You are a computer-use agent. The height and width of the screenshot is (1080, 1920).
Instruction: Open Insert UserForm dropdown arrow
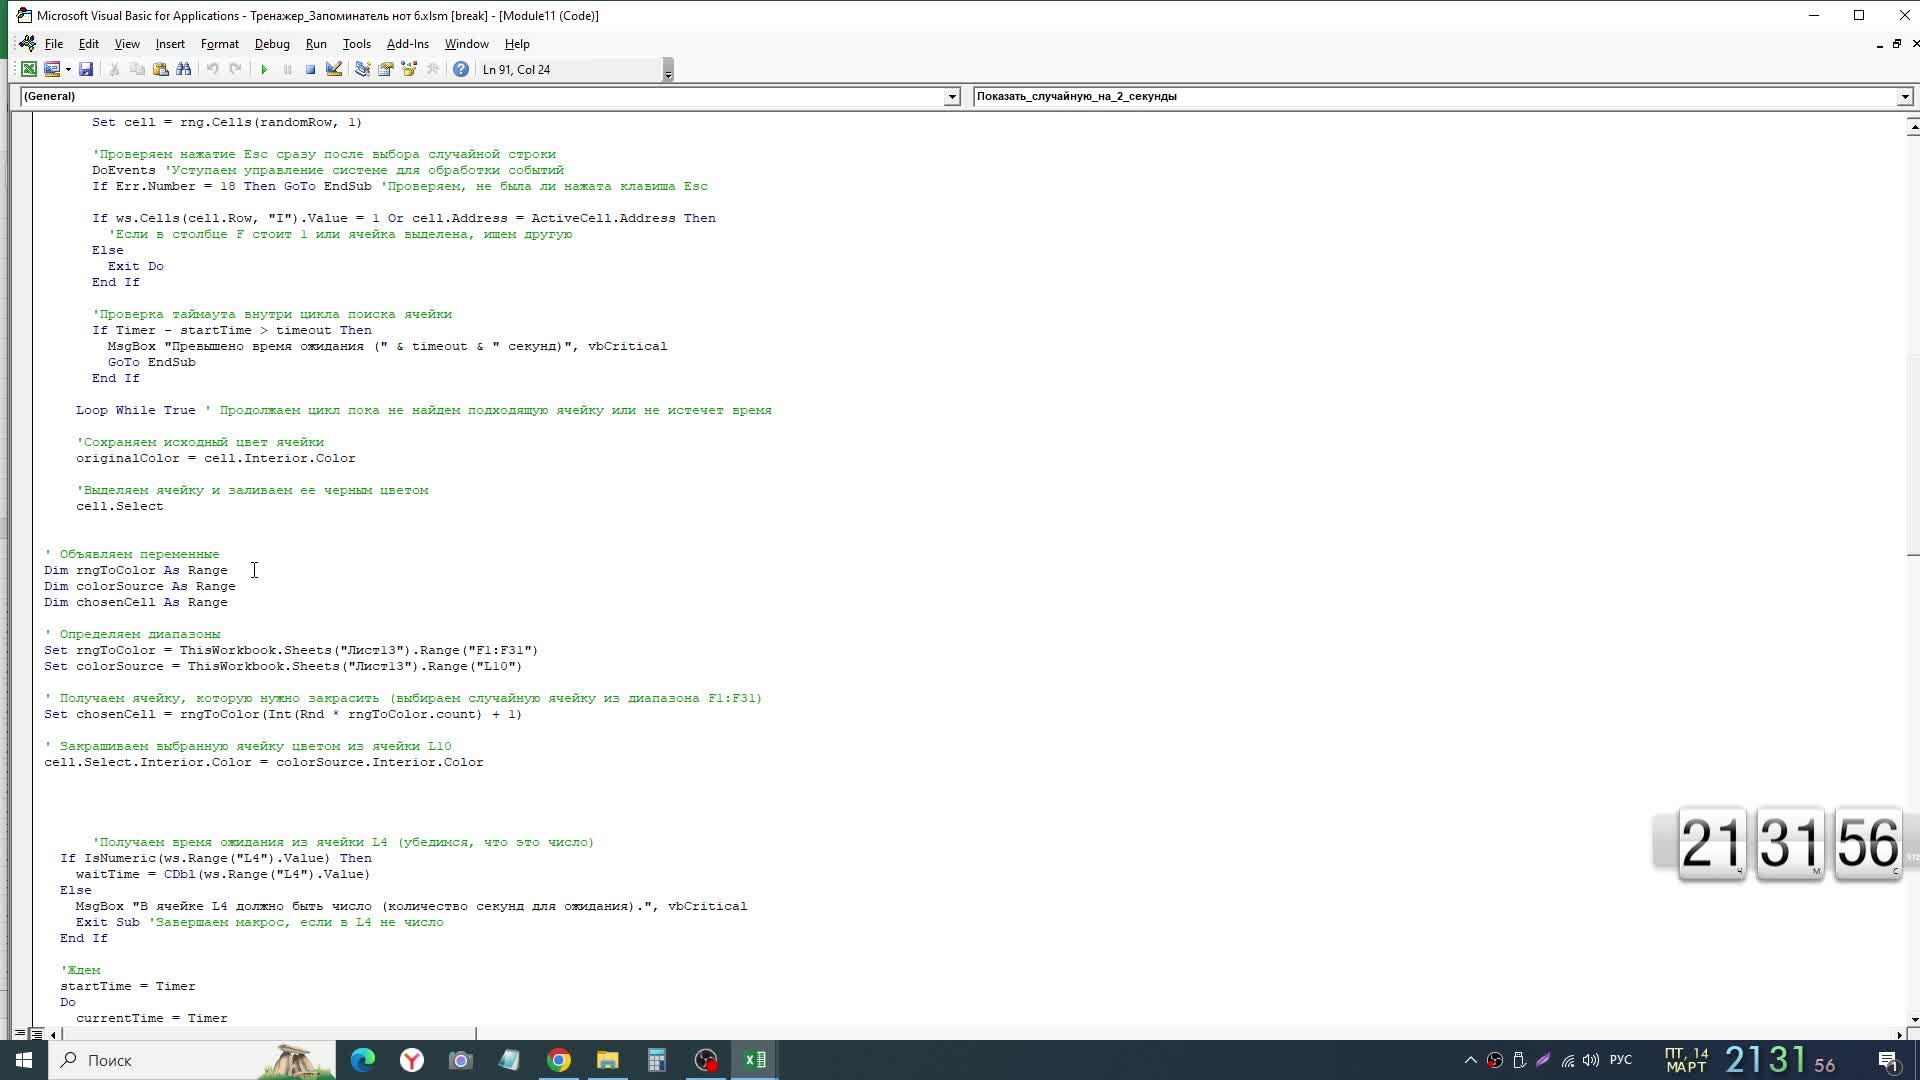pos(68,69)
